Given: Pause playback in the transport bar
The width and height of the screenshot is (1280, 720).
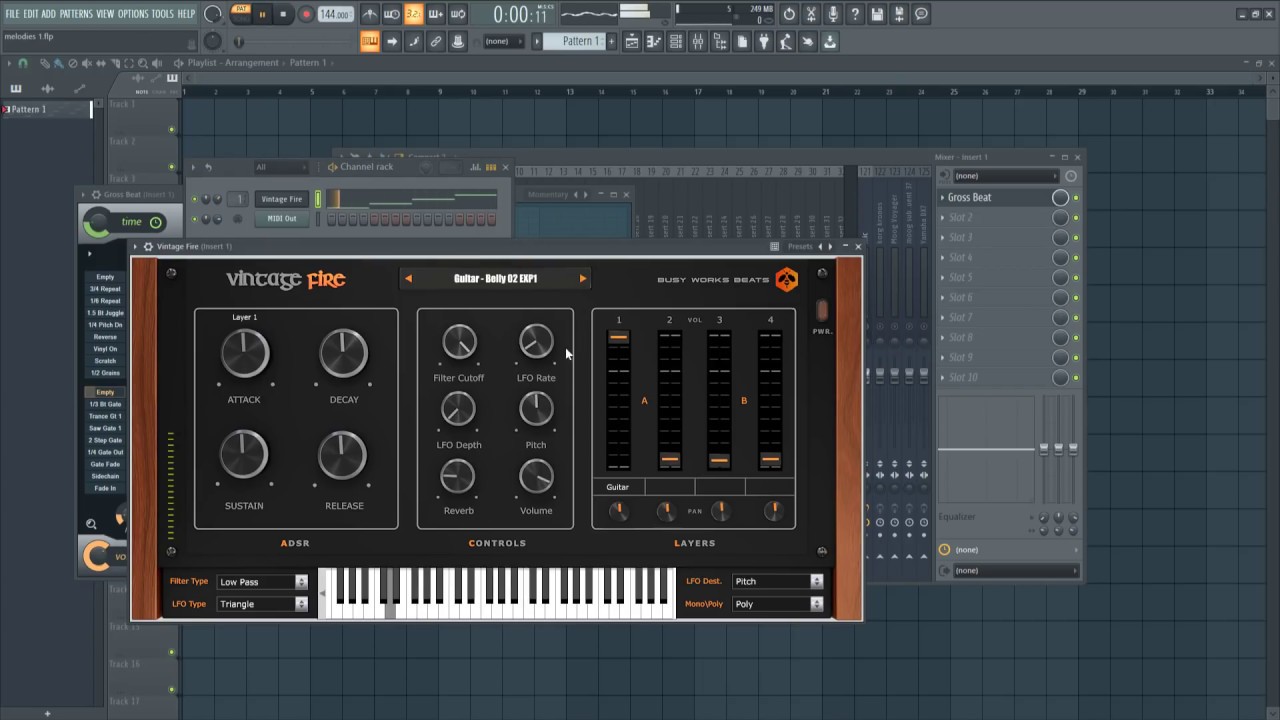Looking at the screenshot, I should coord(262,14).
